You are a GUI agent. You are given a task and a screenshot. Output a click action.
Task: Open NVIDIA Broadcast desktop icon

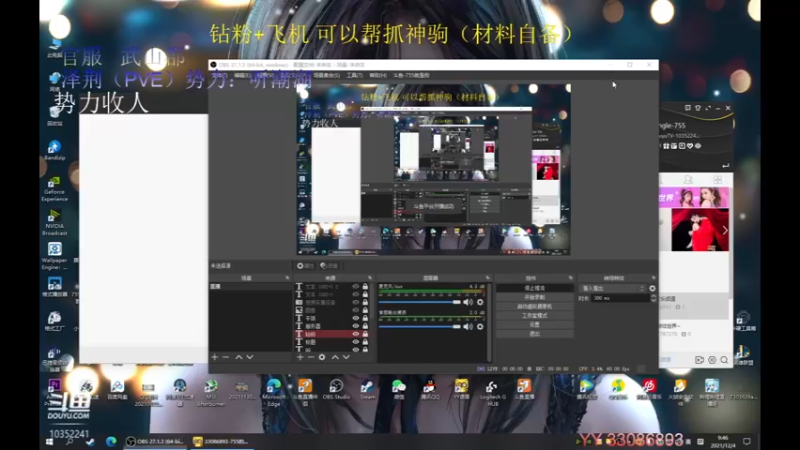(x=55, y=222)
